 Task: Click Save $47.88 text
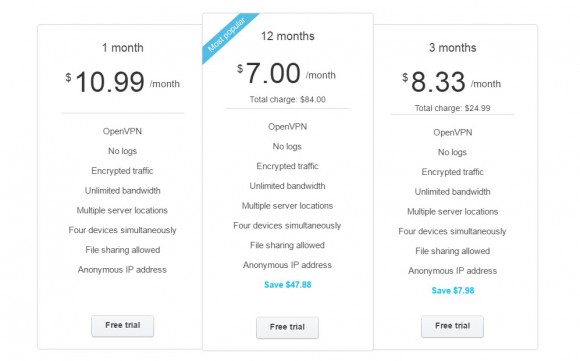pyautogui.click(x=287, y=284)
